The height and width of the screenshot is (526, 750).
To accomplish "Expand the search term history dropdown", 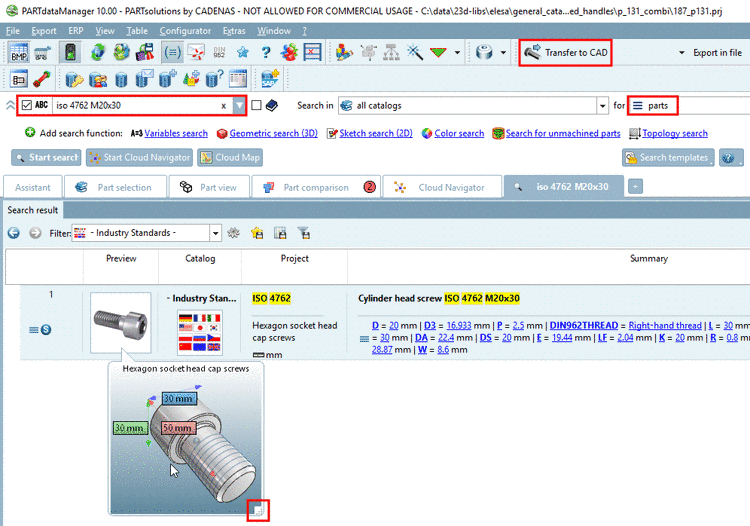I will coord(239,105).
